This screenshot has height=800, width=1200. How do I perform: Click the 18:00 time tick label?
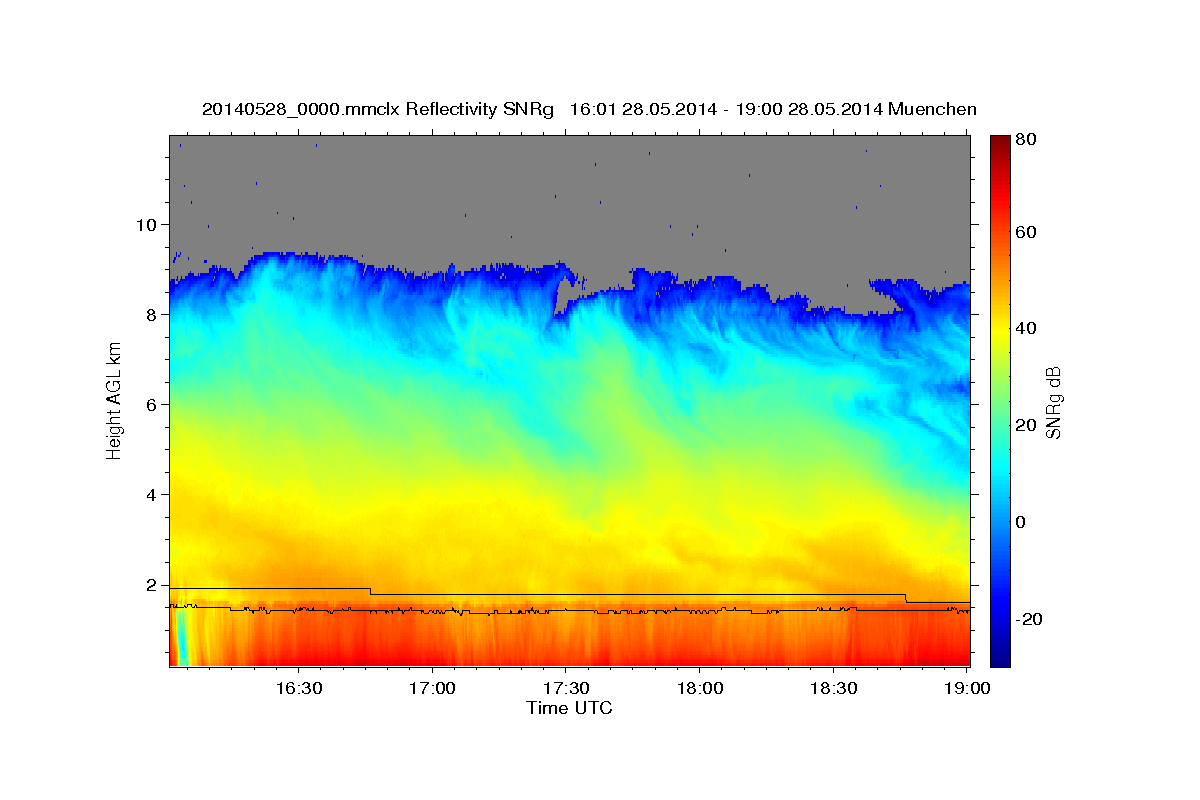[x=700, y=688]
